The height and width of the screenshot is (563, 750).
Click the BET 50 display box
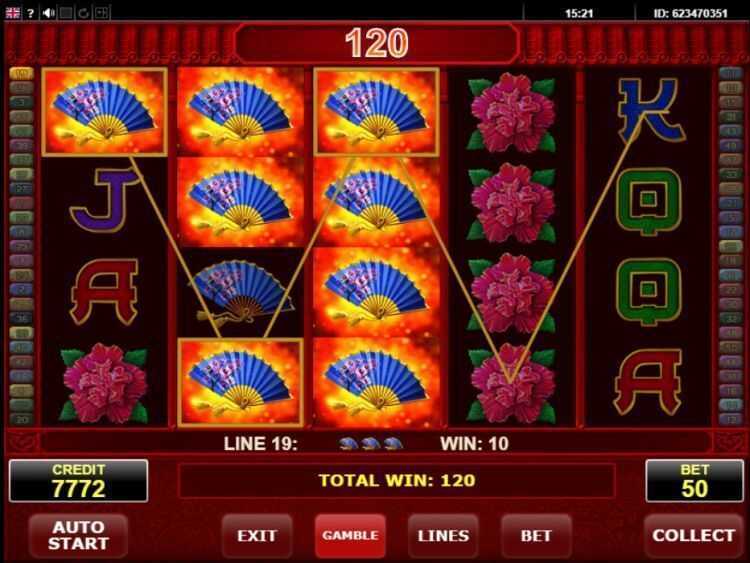695,481
